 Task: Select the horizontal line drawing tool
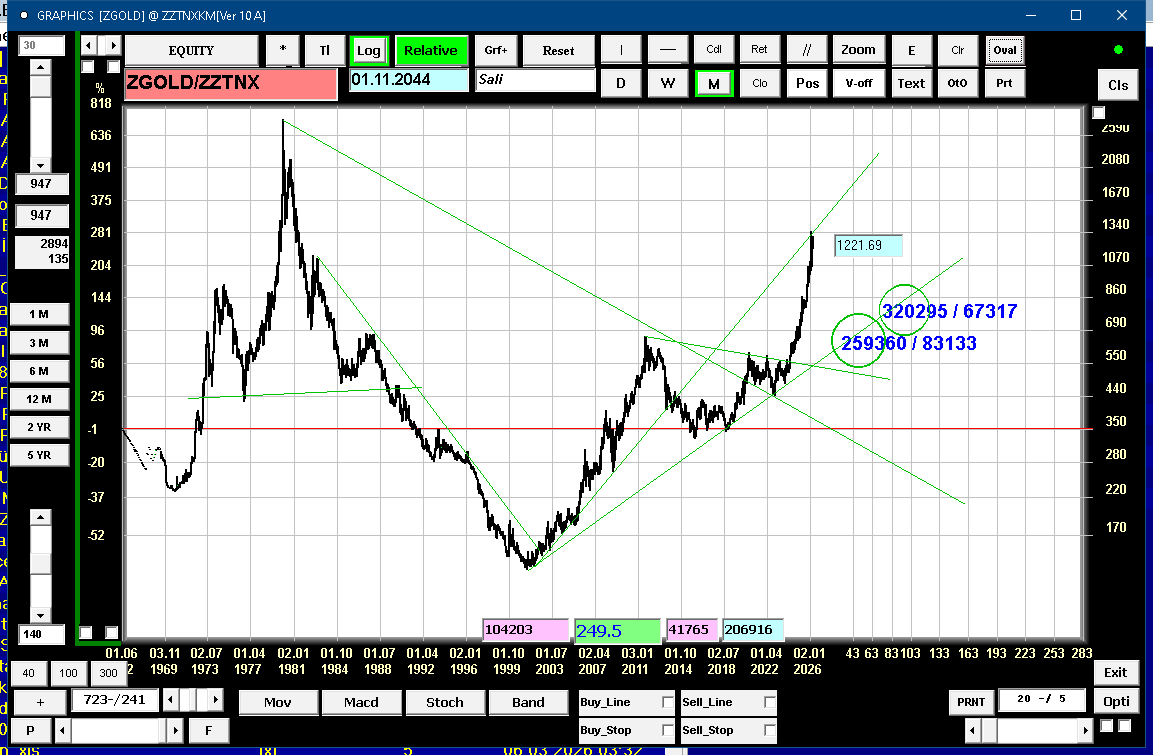(667, 50)
